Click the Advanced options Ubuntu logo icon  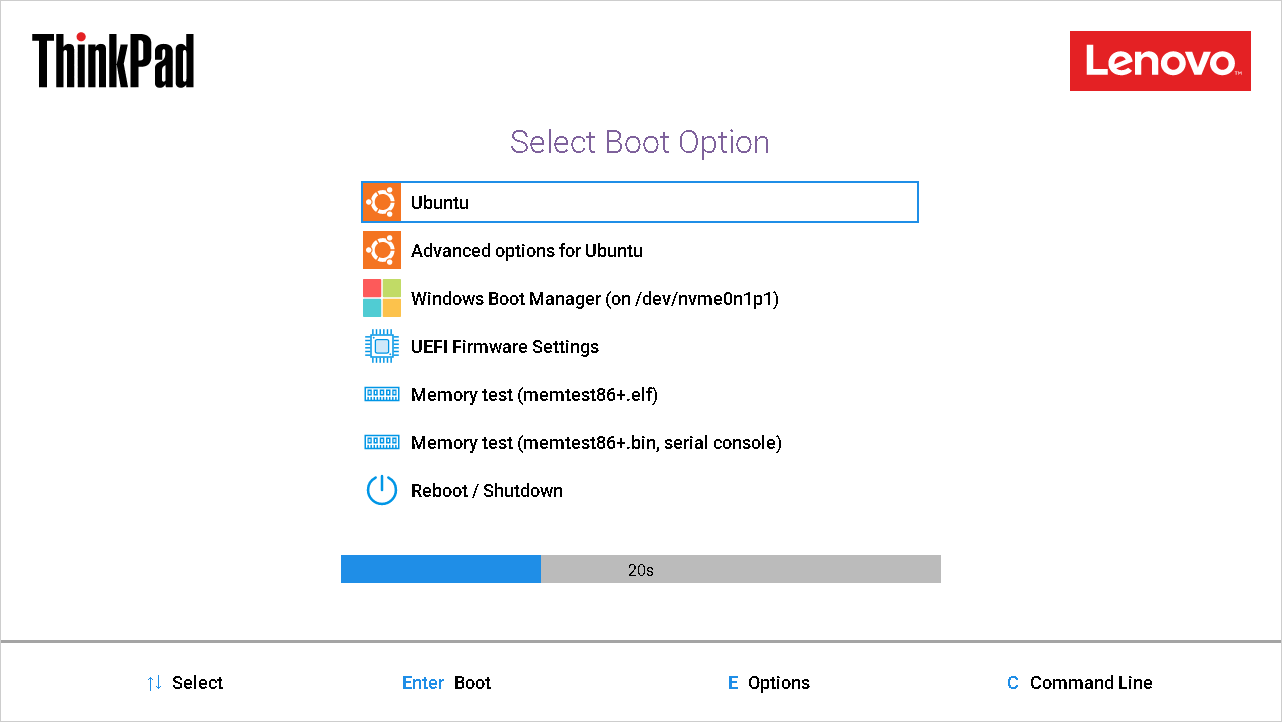click(x=382, y=250)
